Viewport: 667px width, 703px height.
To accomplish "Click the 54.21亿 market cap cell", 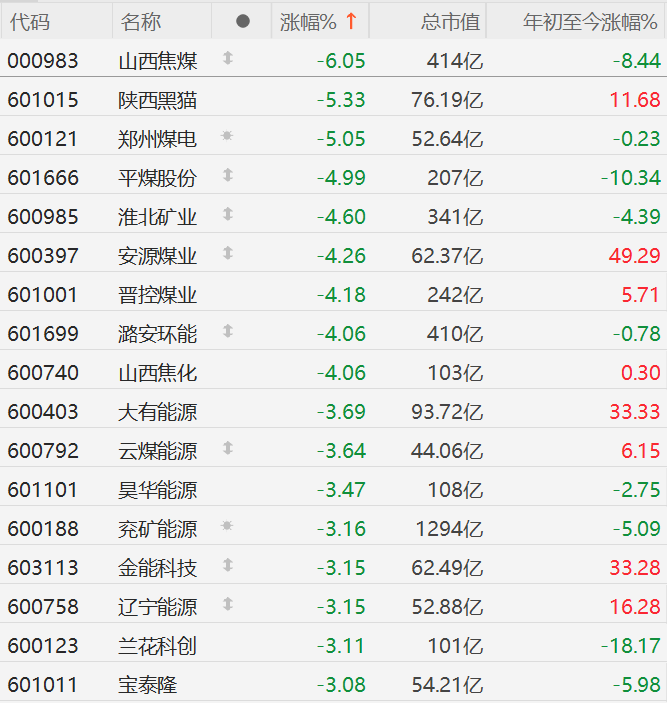I will 447,685.
